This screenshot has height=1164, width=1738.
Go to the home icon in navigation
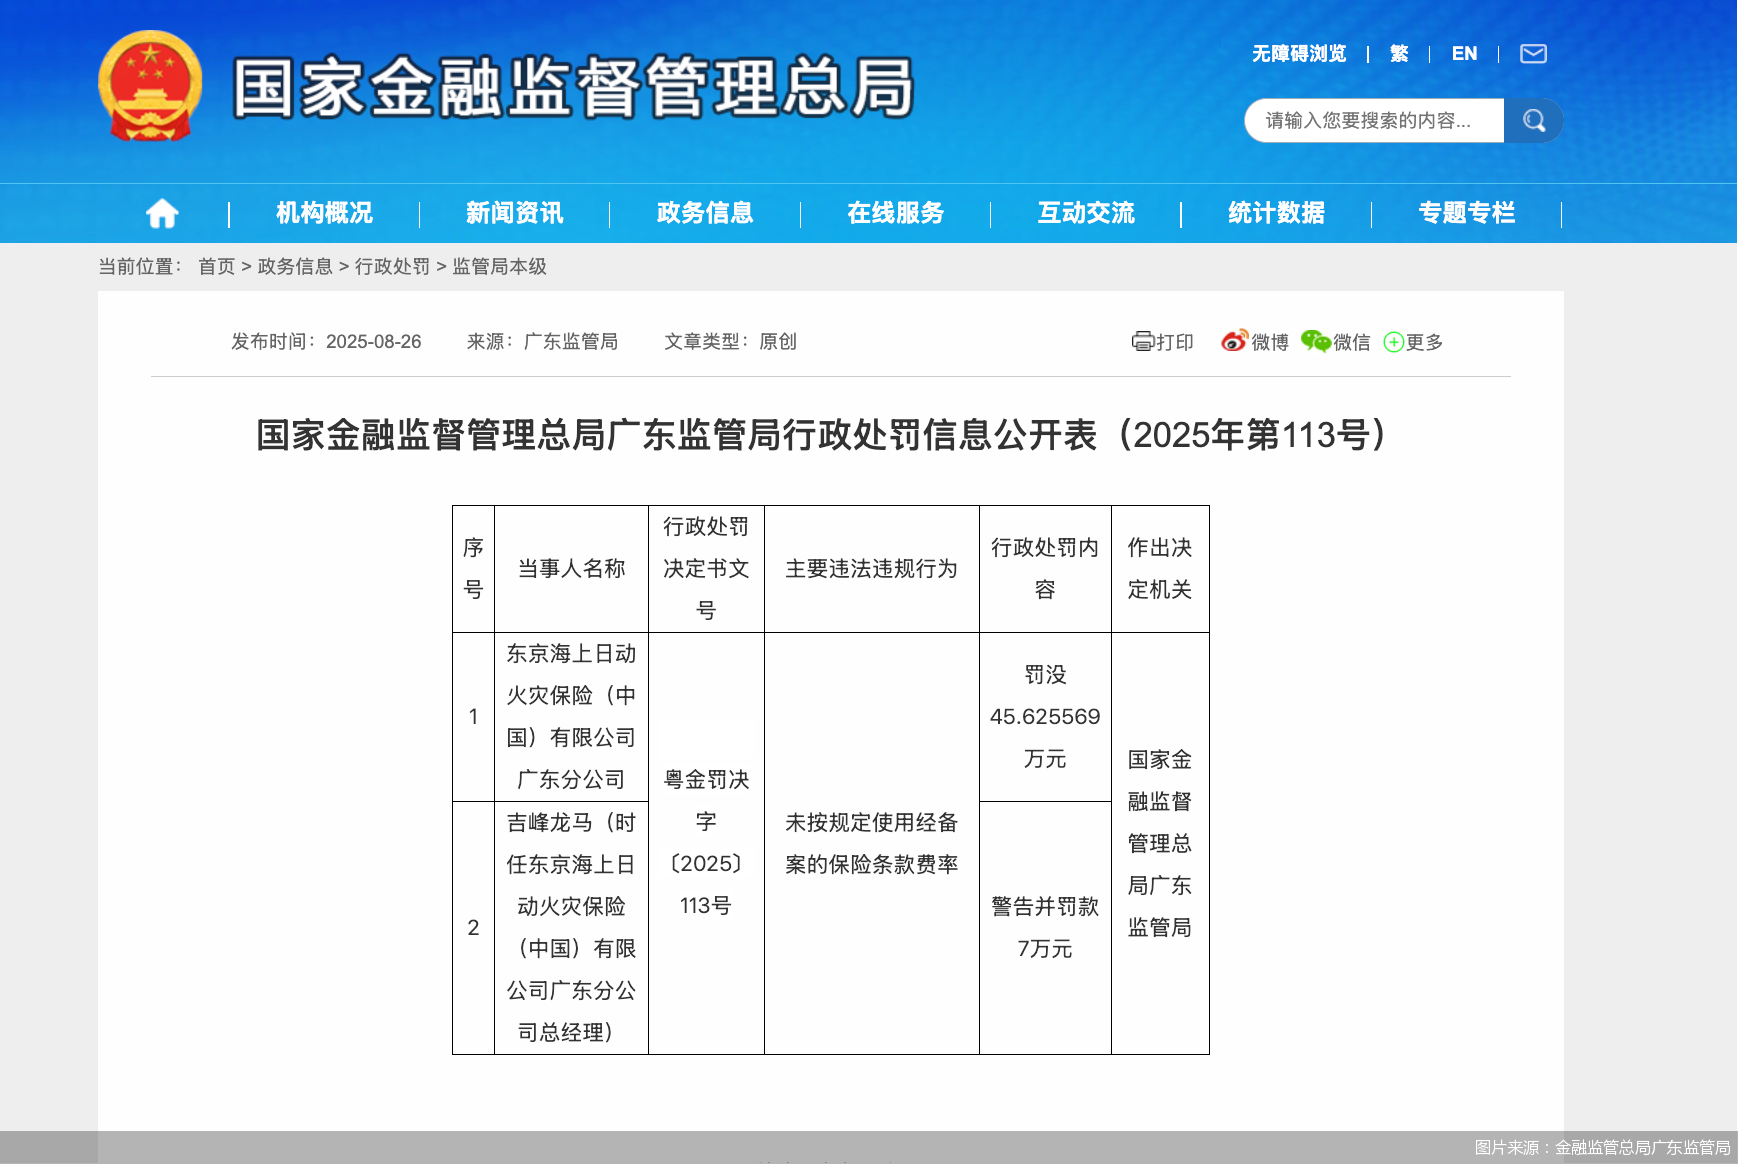tap(162, 213)
